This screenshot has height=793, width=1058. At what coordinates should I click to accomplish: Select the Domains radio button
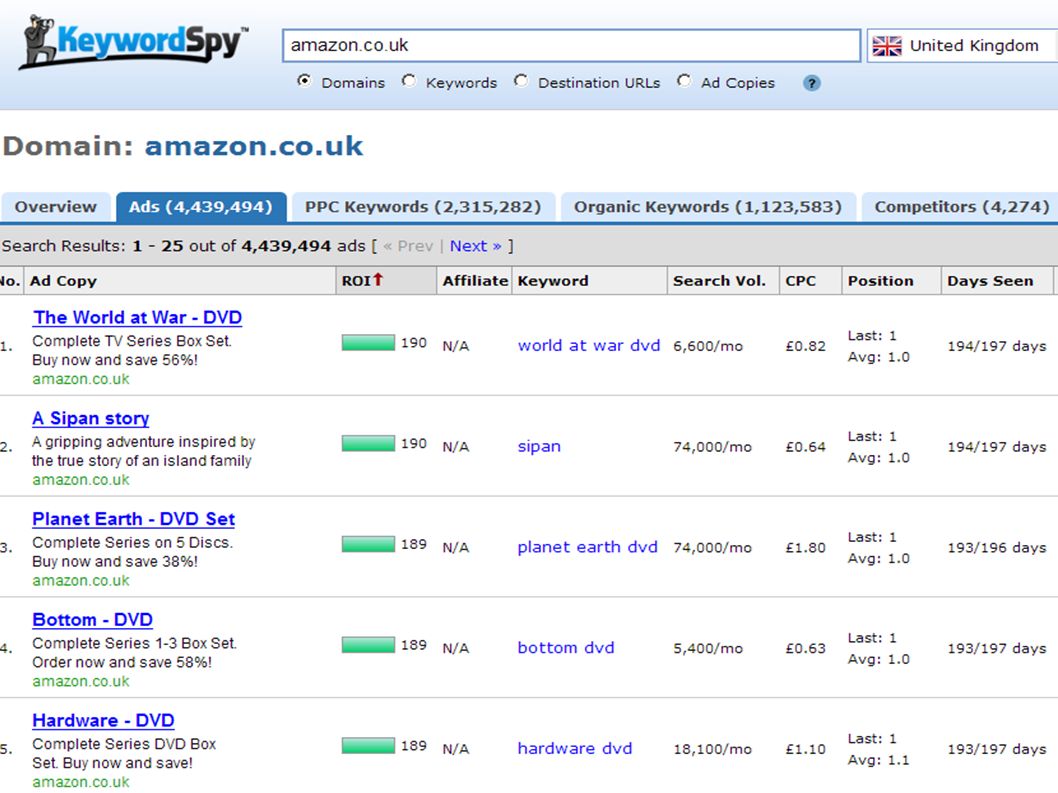pos(304,81)
